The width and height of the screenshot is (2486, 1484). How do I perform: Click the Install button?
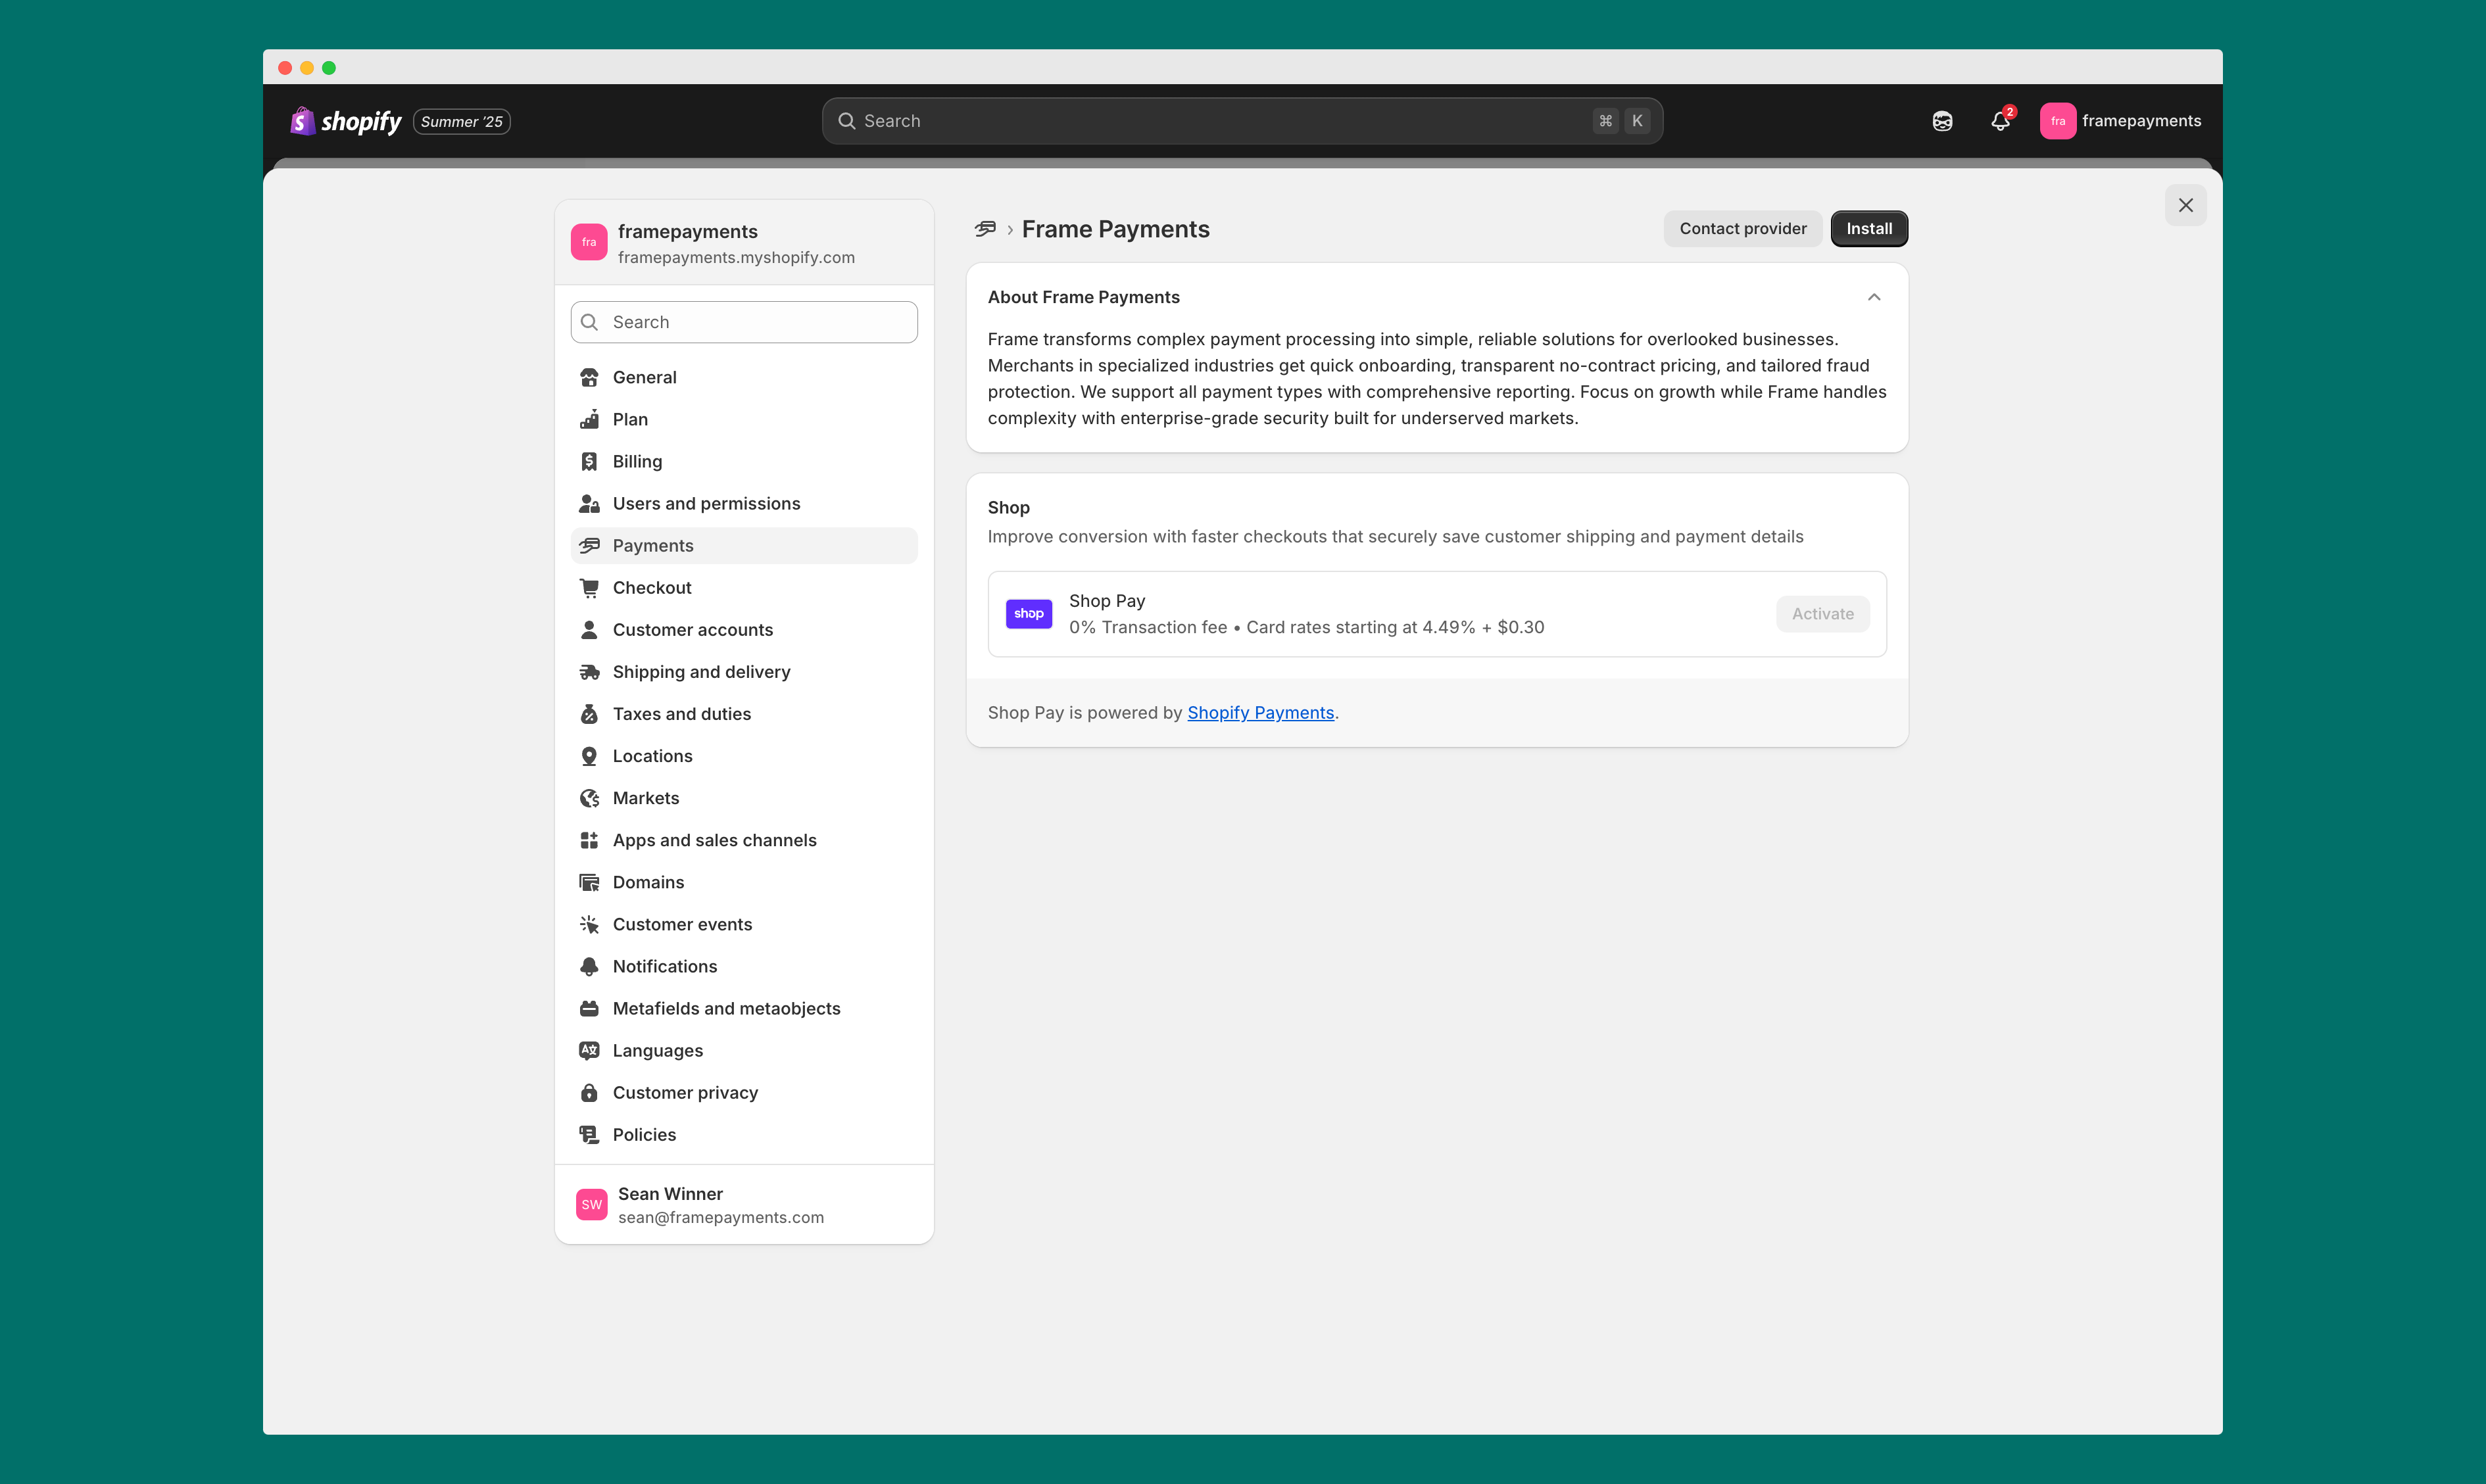[1869, 229]
